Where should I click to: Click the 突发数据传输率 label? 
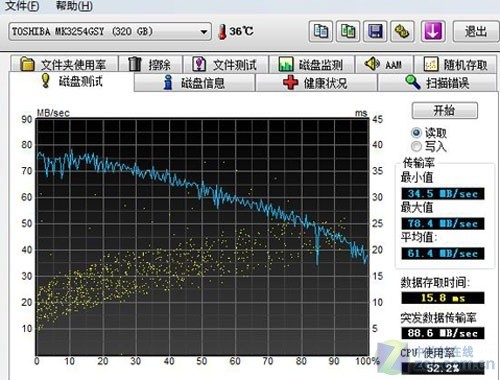click(438, 318)
